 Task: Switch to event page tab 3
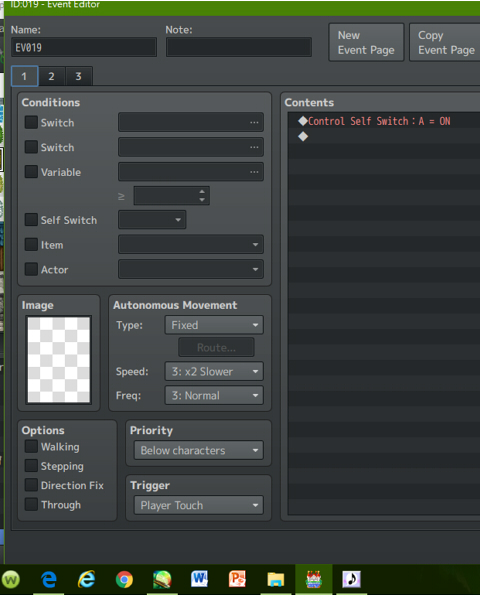click(78, 76)
